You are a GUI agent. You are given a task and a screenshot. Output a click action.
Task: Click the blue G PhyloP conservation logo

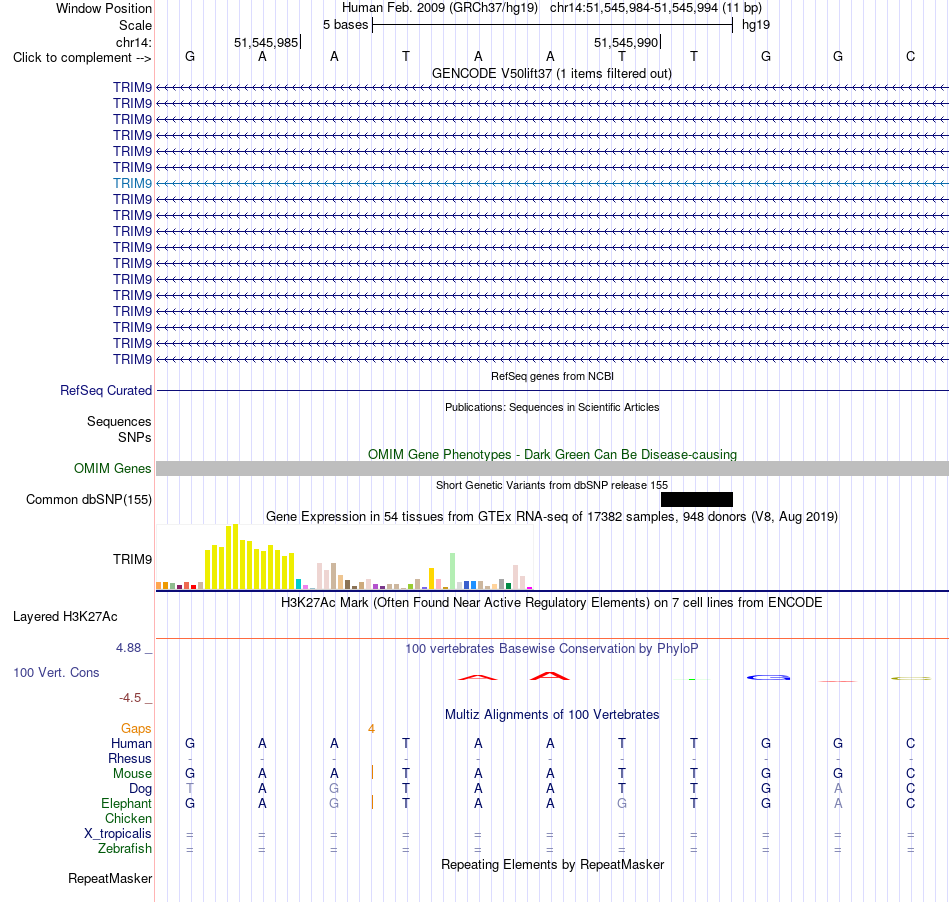pos(768,677)
